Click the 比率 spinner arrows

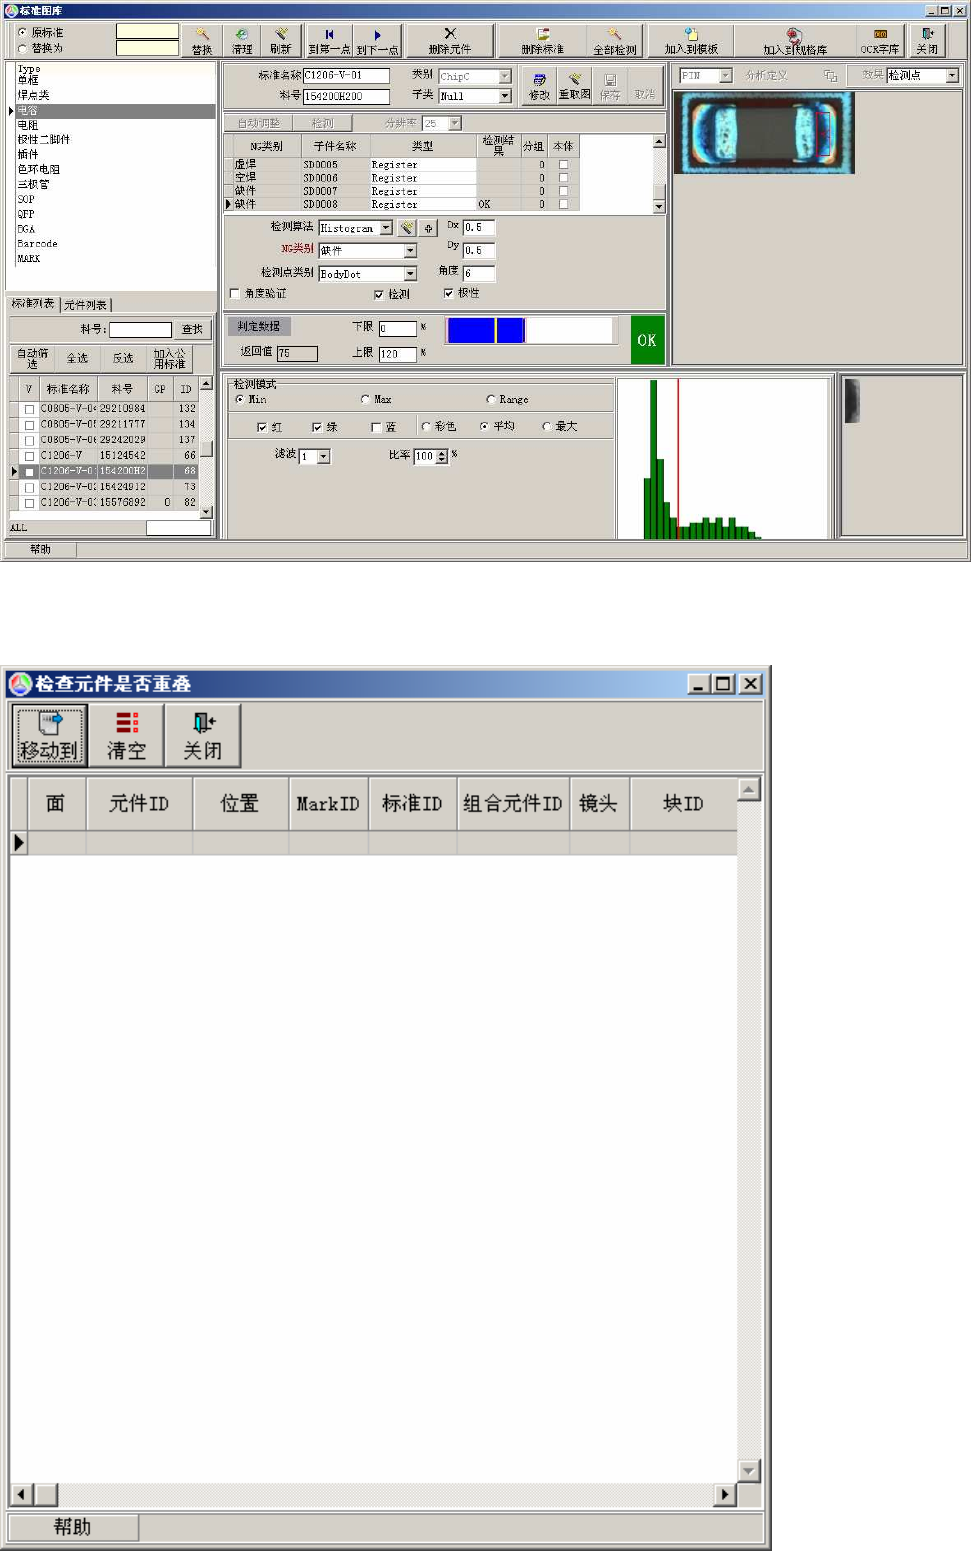pos(442,456)
